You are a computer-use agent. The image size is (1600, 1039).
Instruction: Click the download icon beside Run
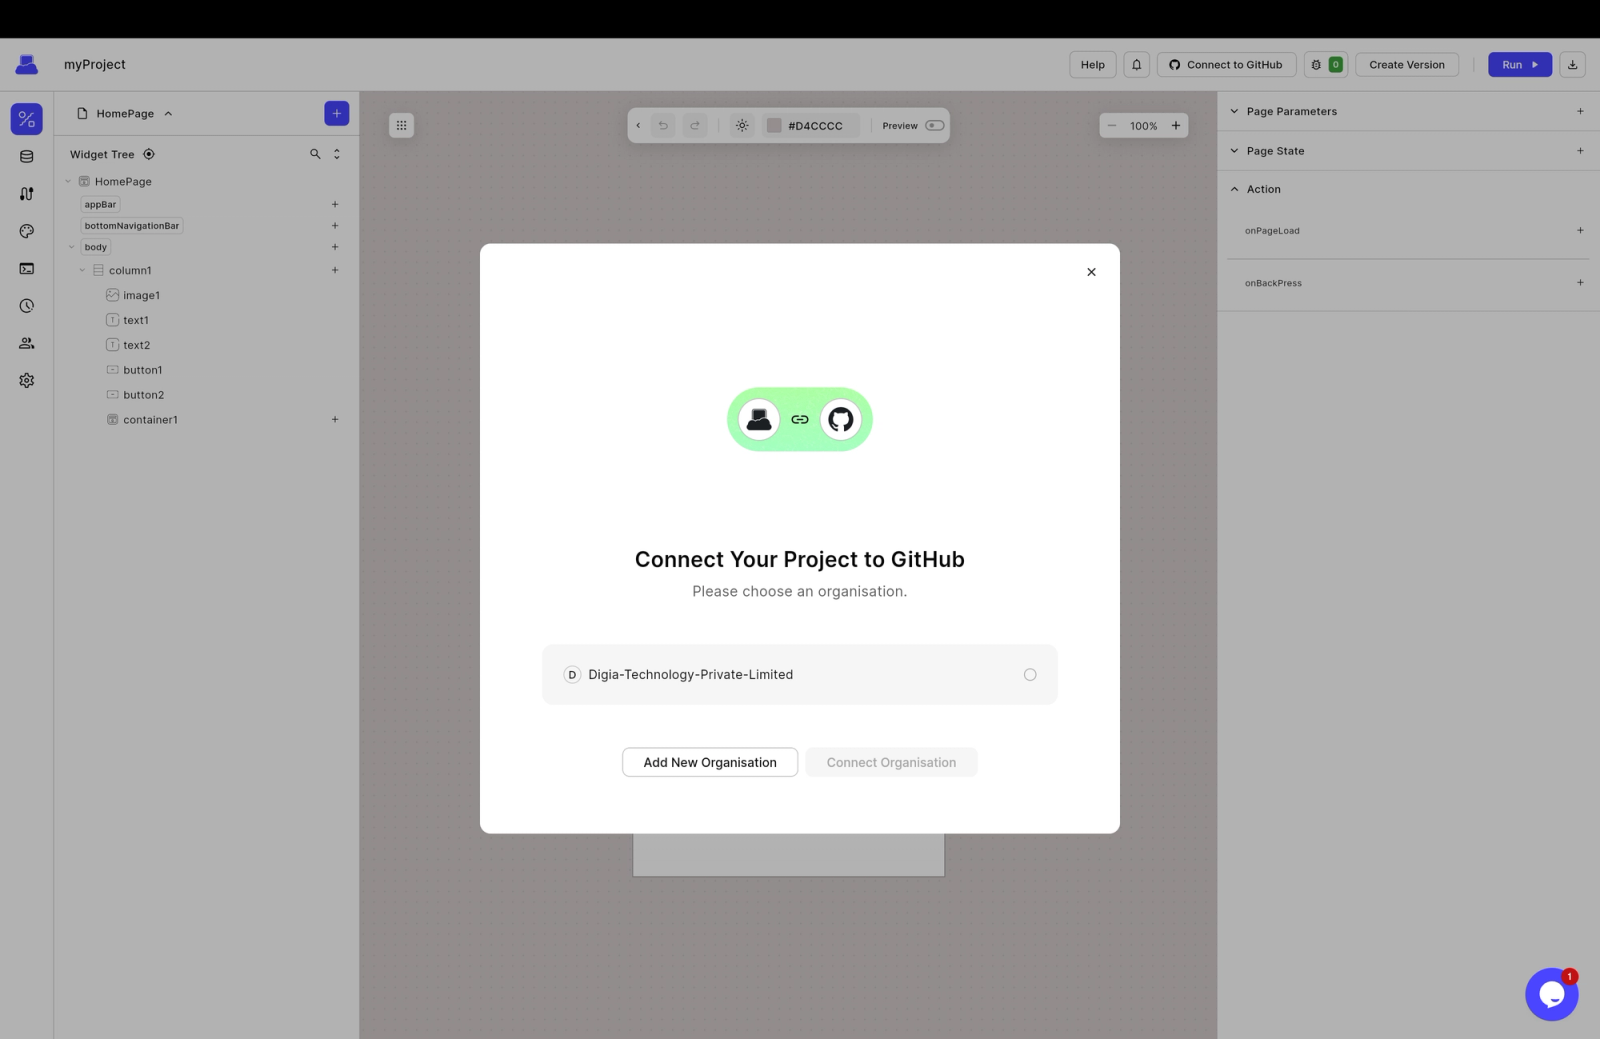click(1572, 65)
